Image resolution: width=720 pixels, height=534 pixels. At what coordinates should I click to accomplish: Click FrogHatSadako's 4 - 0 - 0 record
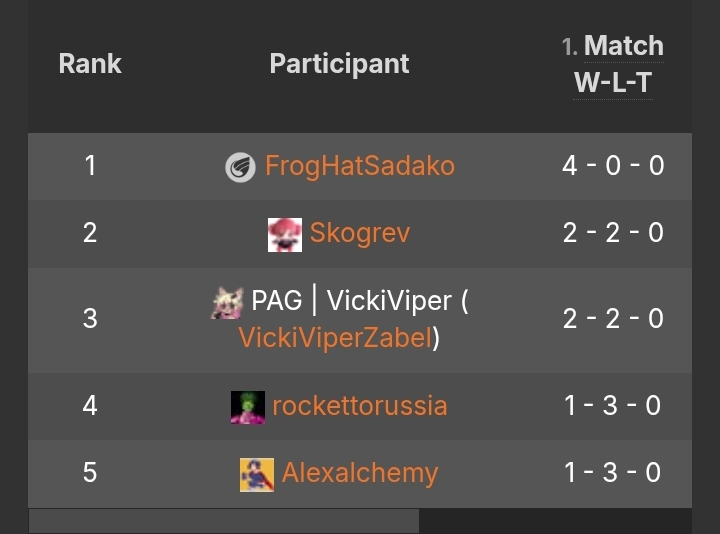click(x=613, y=166)
